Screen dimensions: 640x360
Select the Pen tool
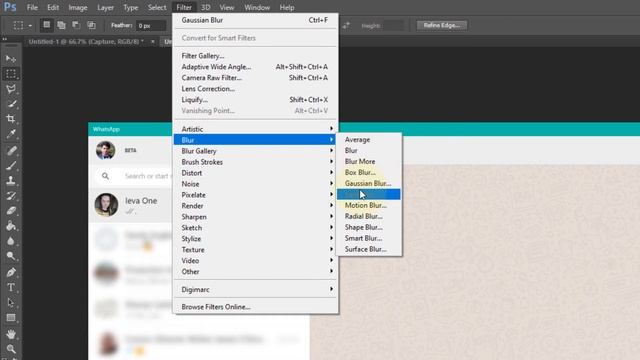tap(11, 272)
